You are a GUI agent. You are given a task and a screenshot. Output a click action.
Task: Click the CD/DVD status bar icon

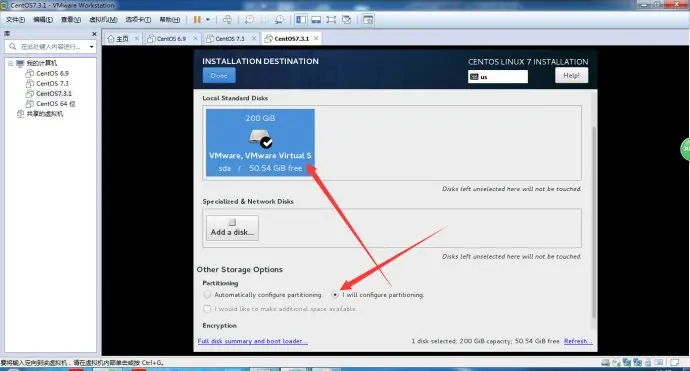pos(616,363)
